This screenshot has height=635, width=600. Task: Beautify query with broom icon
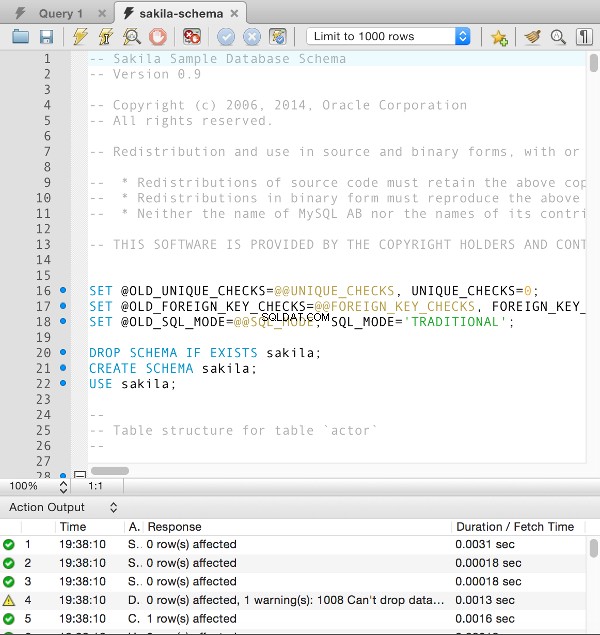tap(532, 37)
